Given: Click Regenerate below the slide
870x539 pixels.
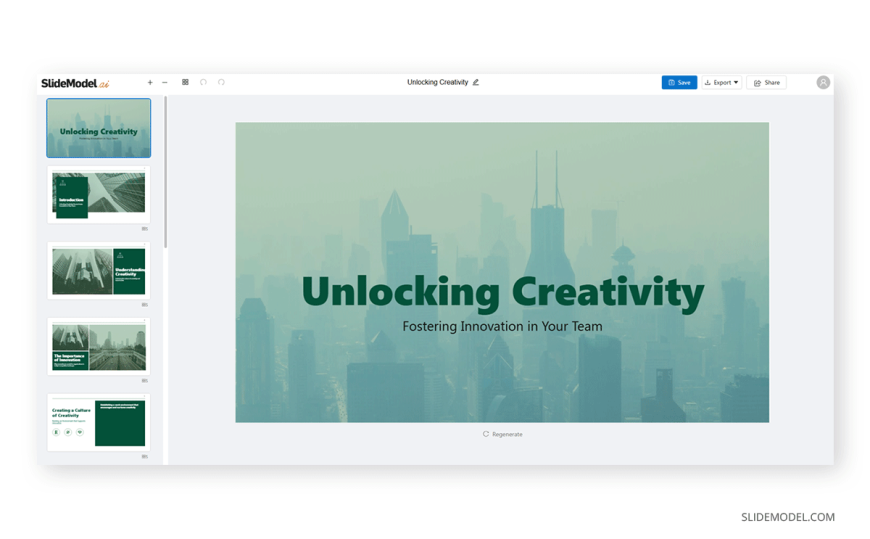Looking at the screenshot, I should (503, 434).
